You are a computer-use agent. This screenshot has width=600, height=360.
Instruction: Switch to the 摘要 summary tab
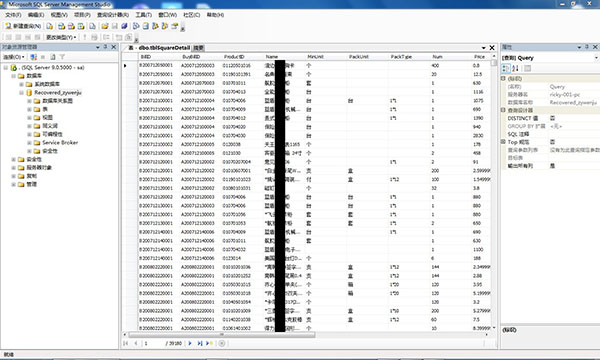pos(198,48)
